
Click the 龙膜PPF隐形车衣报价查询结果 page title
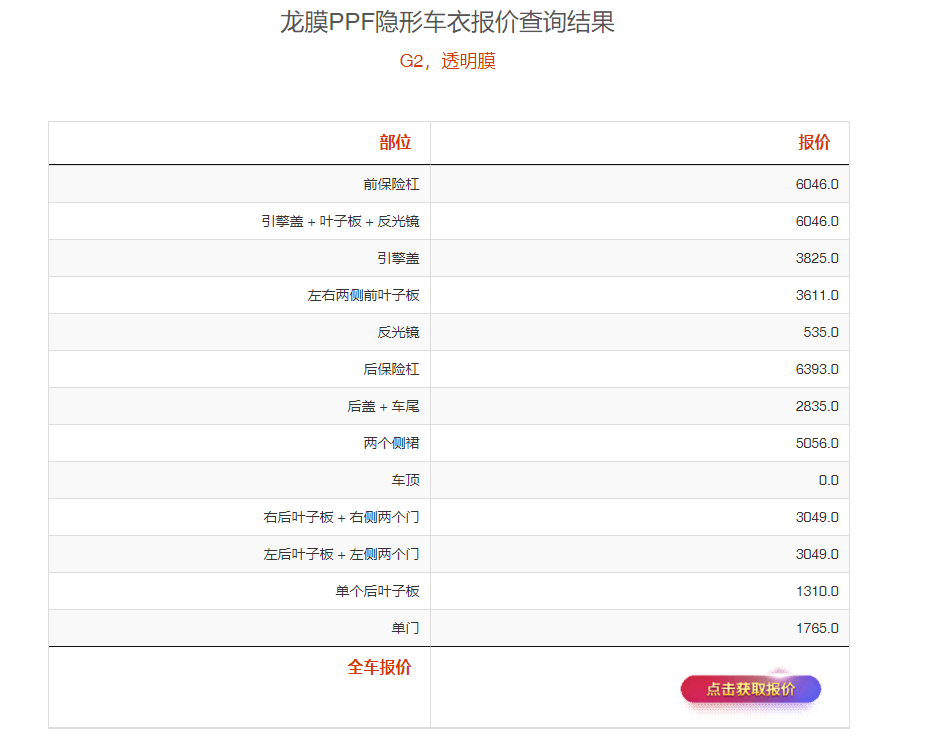pyautogui.click(x=447, y=22)
